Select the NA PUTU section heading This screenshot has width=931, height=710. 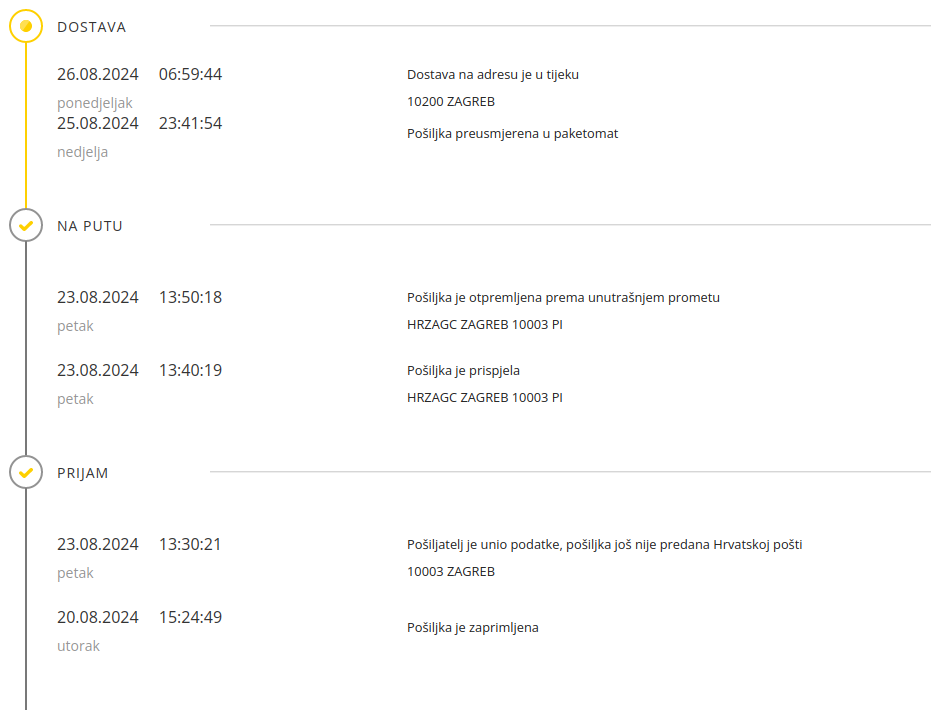(90, 226)
